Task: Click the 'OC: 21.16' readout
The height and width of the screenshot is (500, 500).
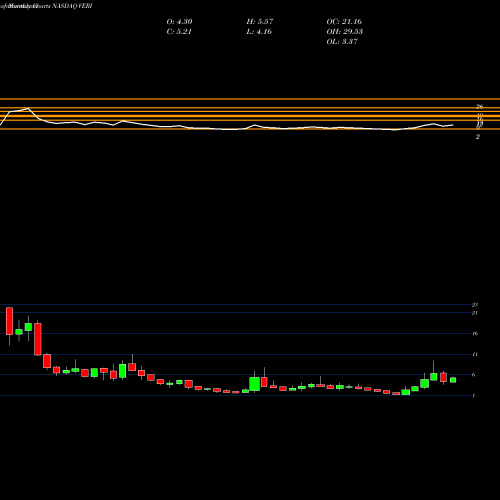Action: [344, 22]
